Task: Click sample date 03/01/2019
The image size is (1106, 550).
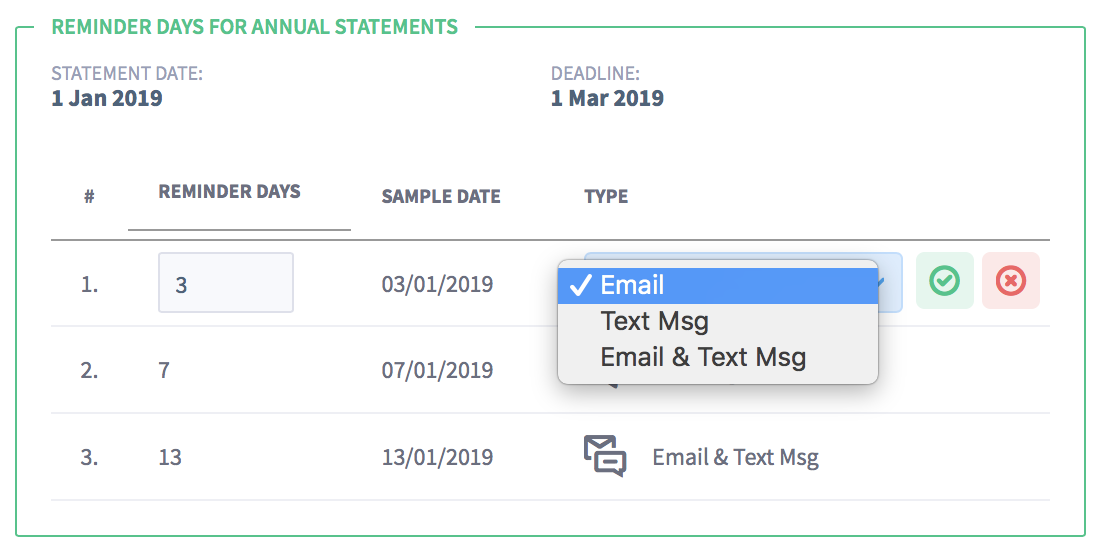Action: [x=437, y=284]
